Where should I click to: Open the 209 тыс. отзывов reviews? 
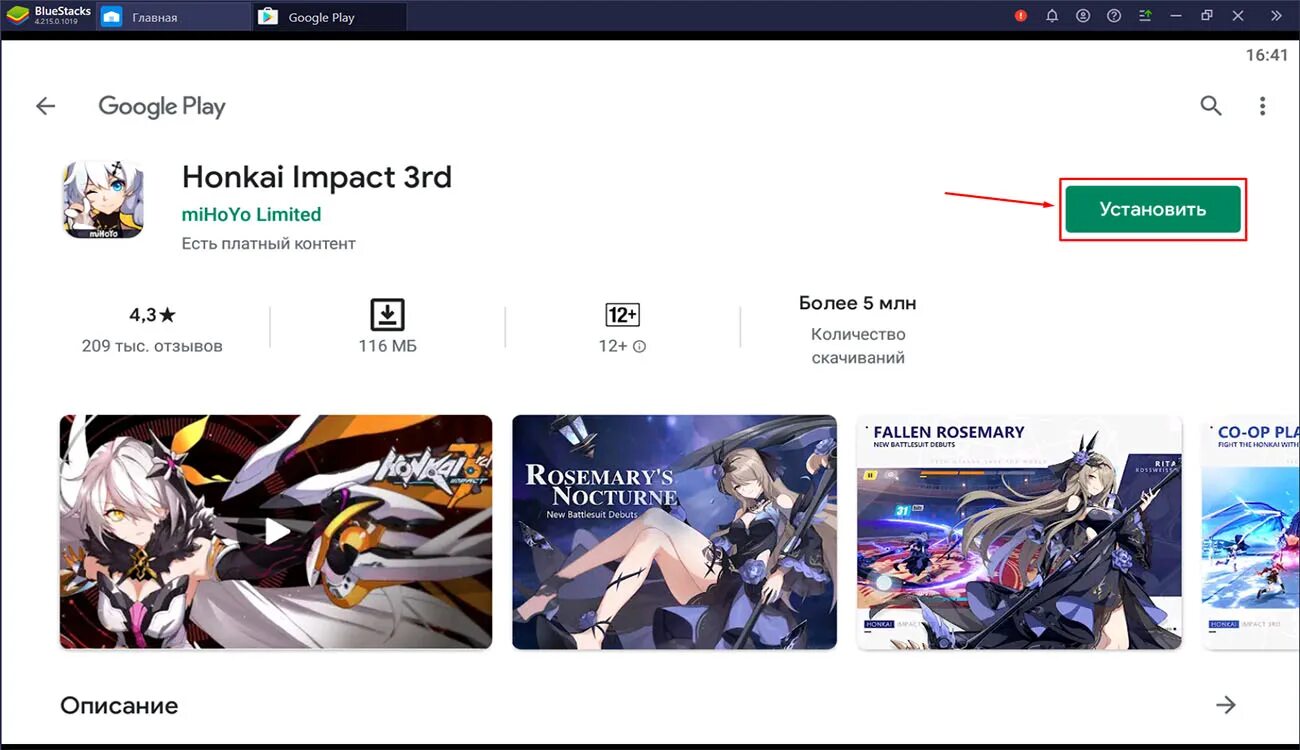coord(152,346)
